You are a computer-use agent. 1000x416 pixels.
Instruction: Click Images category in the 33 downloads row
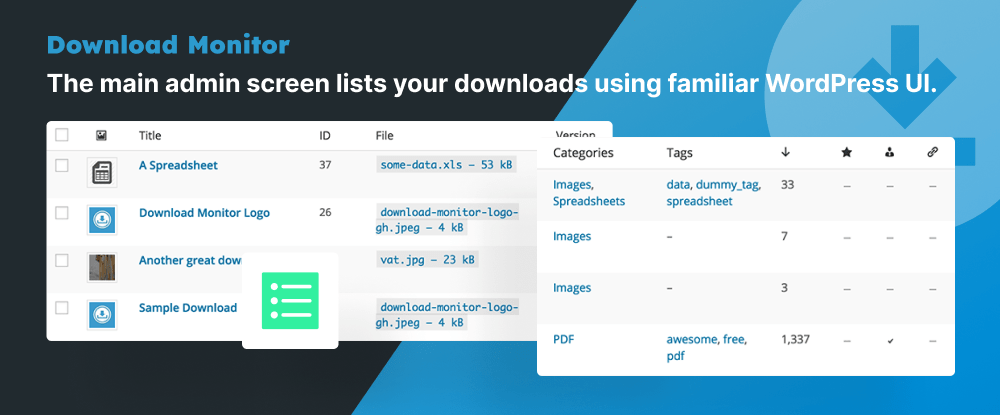click(x=573, y=185)
